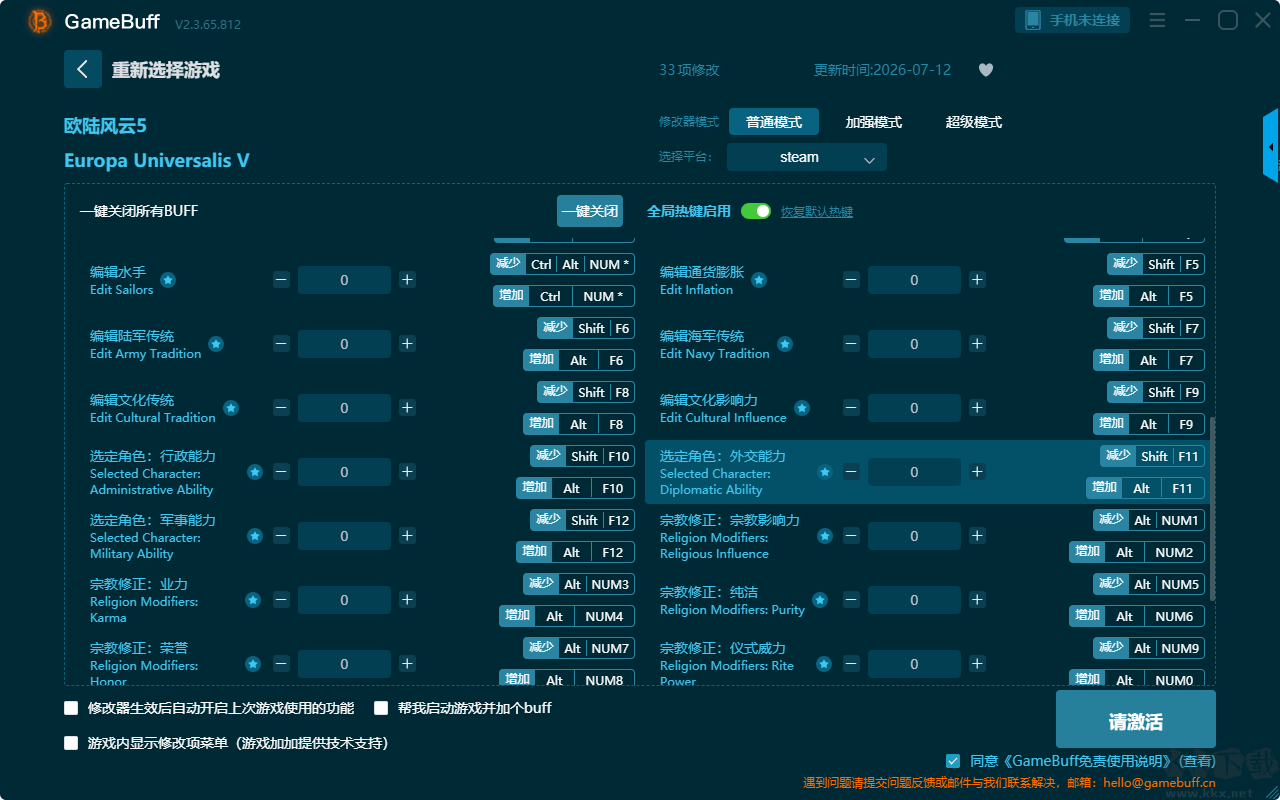This screenshot has height=800, width=1280.
Task: Star the Edit Inflation cheat
Action: (x=759, y=280)
